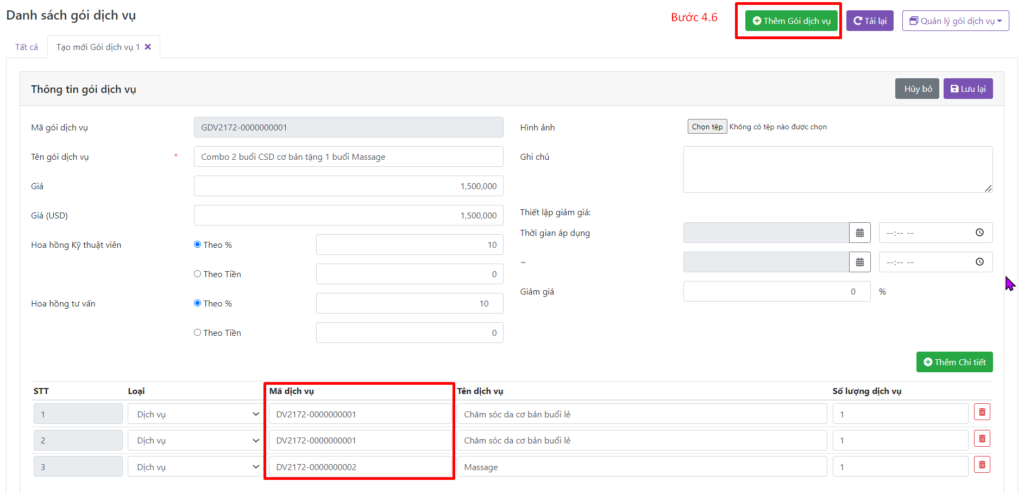Viewport: 1024px width, 494px height.
Task: Open Loại dropdown in row 3
Action: coord(194,466)
